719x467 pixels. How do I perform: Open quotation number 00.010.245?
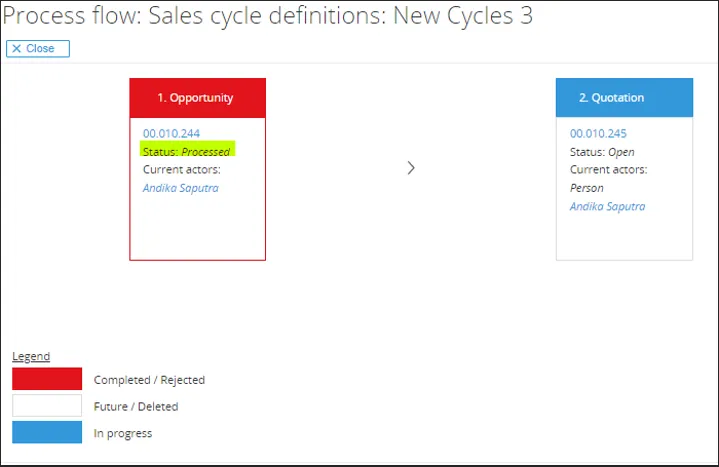pyautogui.click(x=598, y=133)
